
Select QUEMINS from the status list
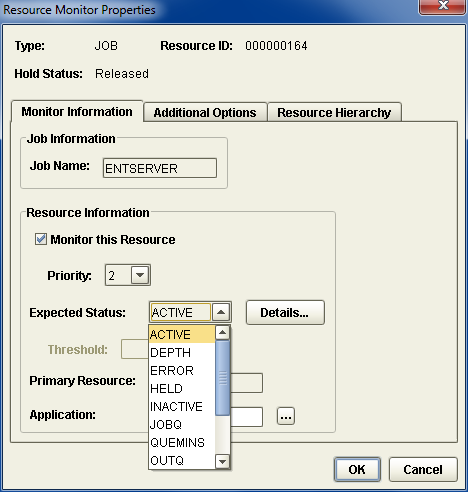coord(182,442)
